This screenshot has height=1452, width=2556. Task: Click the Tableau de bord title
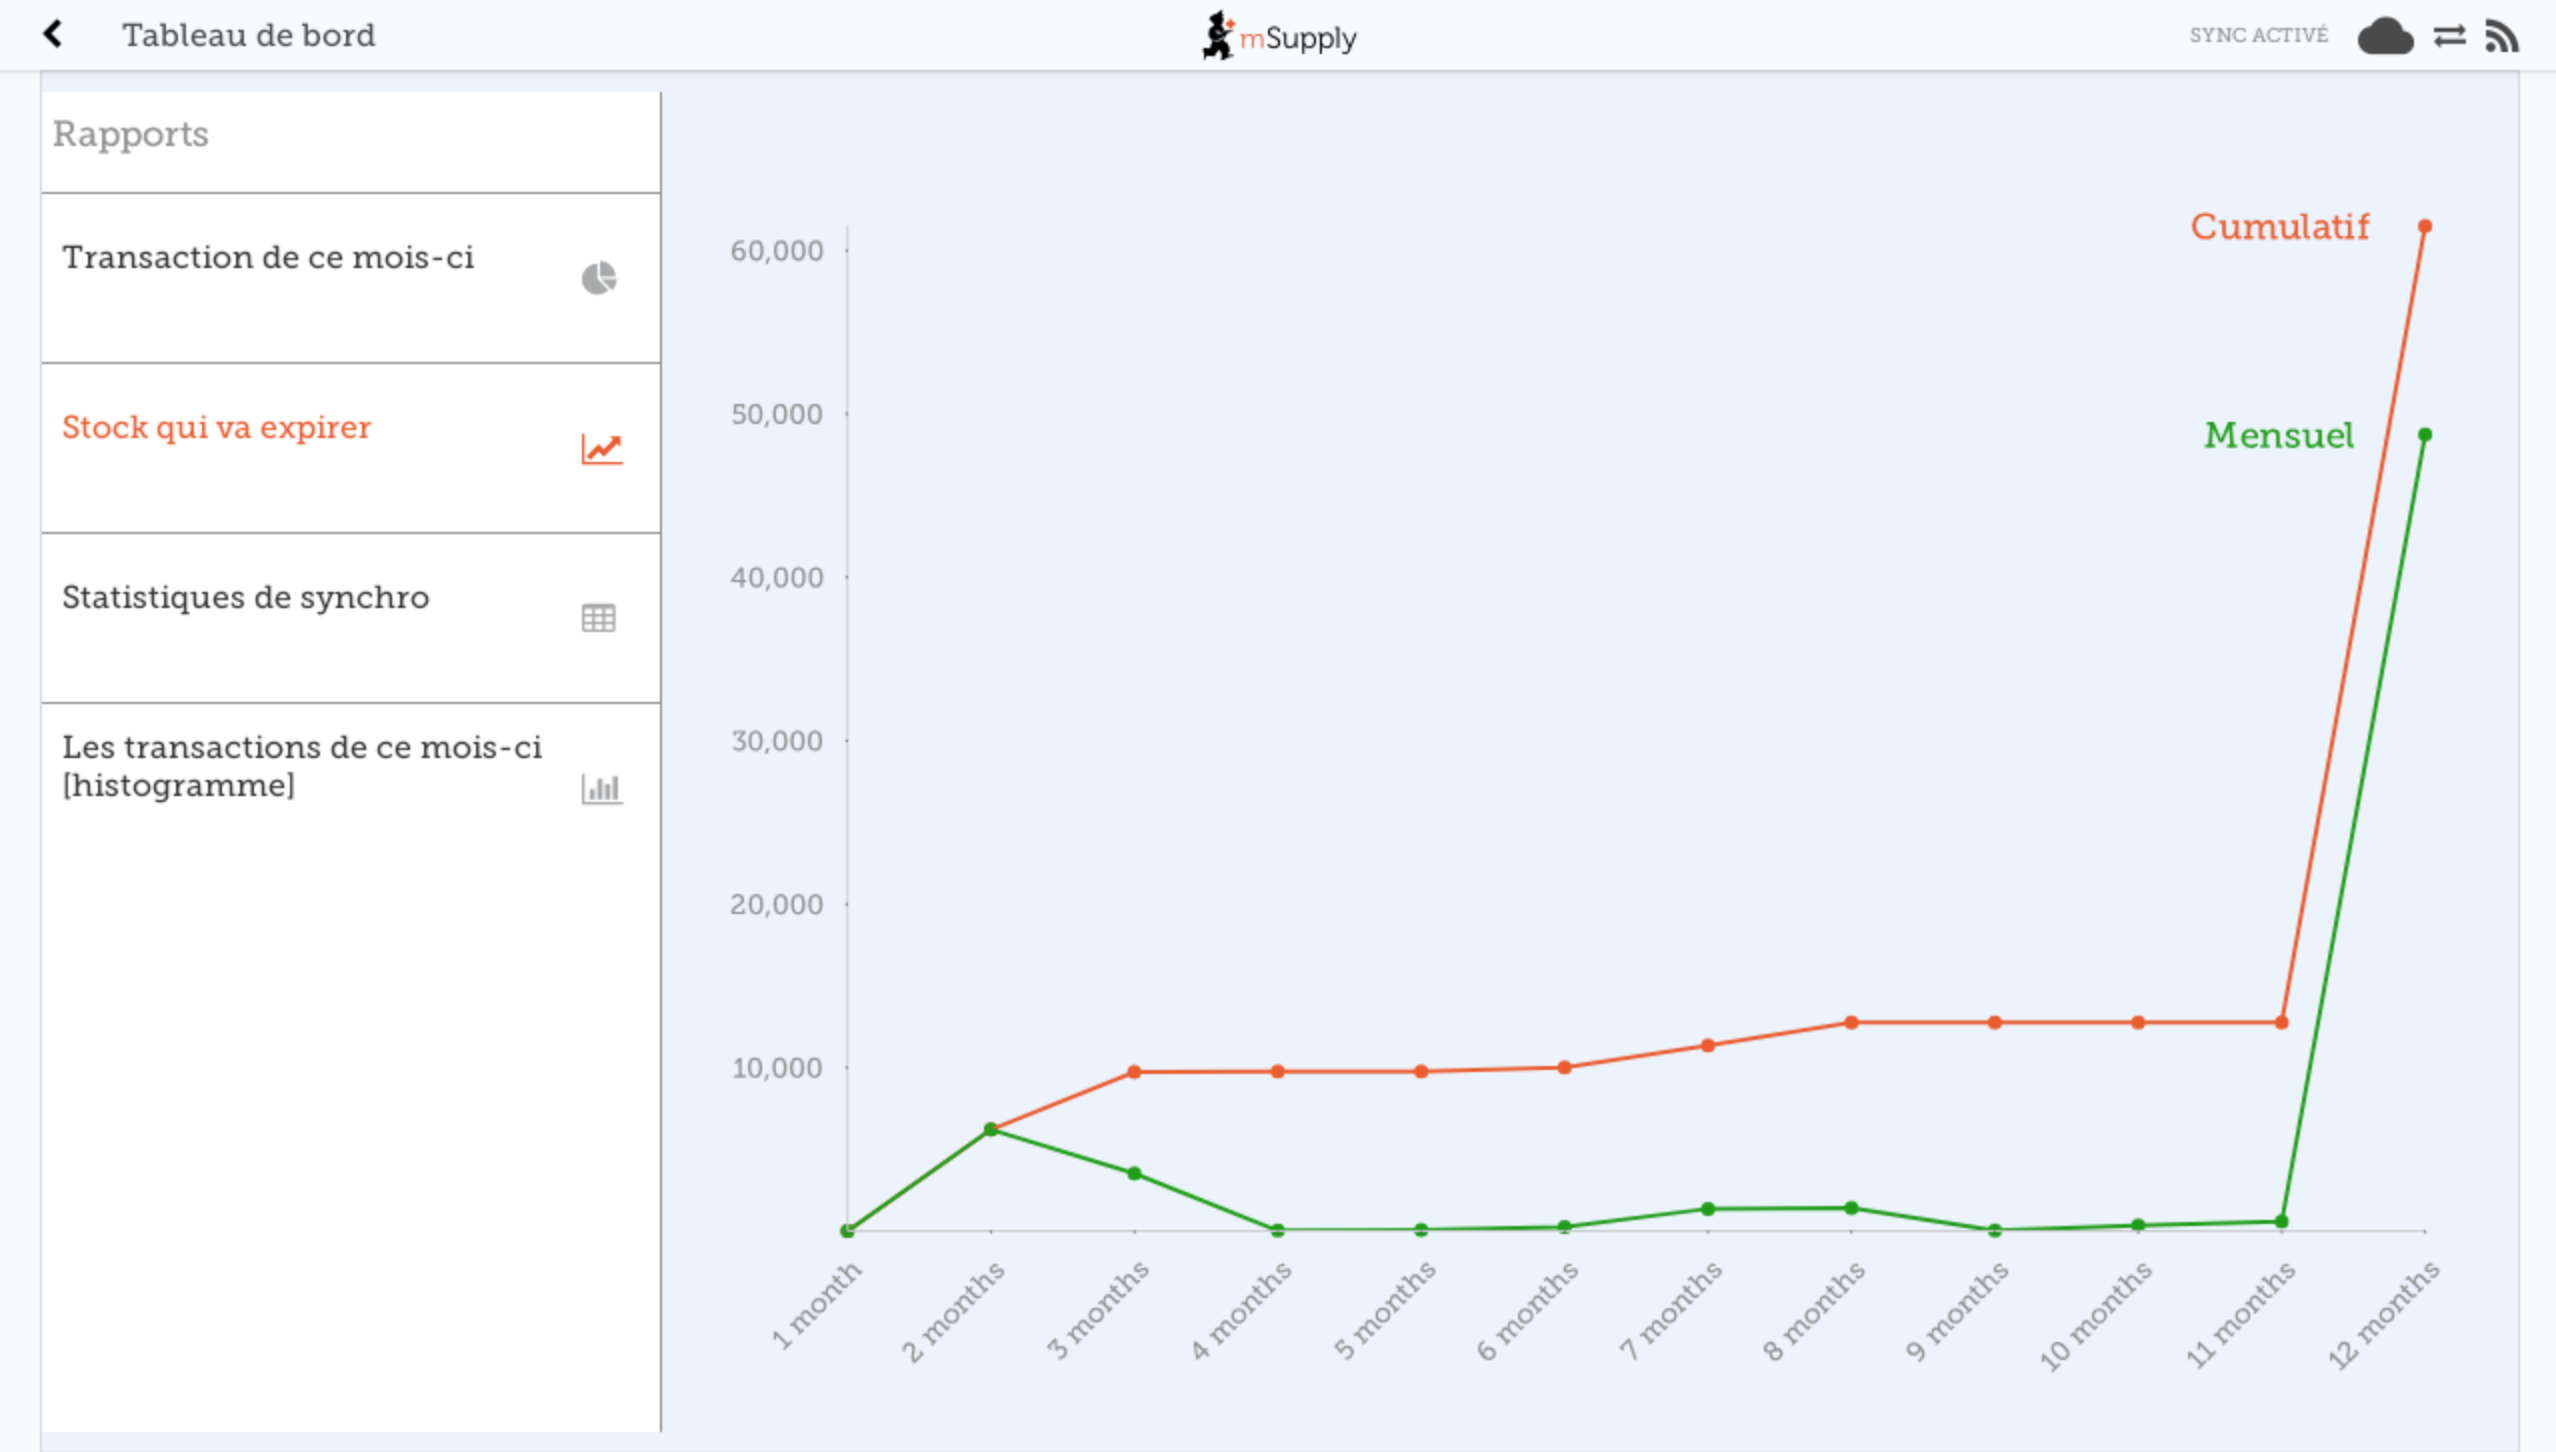(x=248, y=36)
